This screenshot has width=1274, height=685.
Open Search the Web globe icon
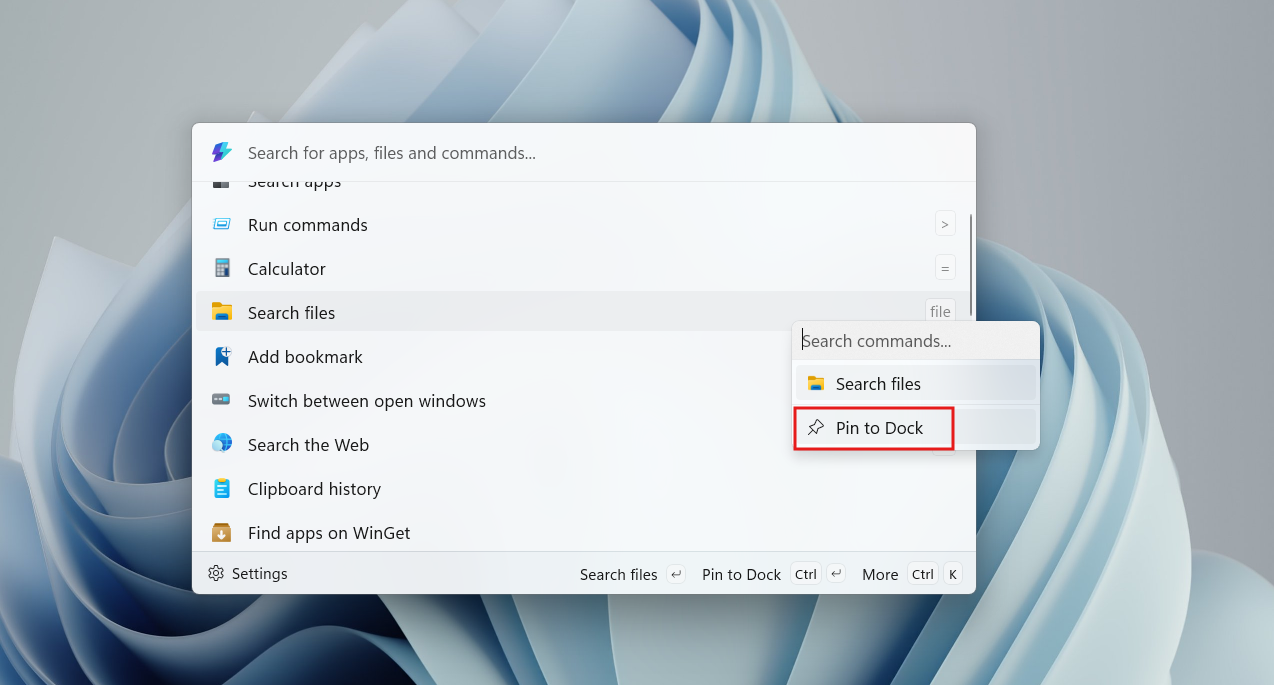221,444
